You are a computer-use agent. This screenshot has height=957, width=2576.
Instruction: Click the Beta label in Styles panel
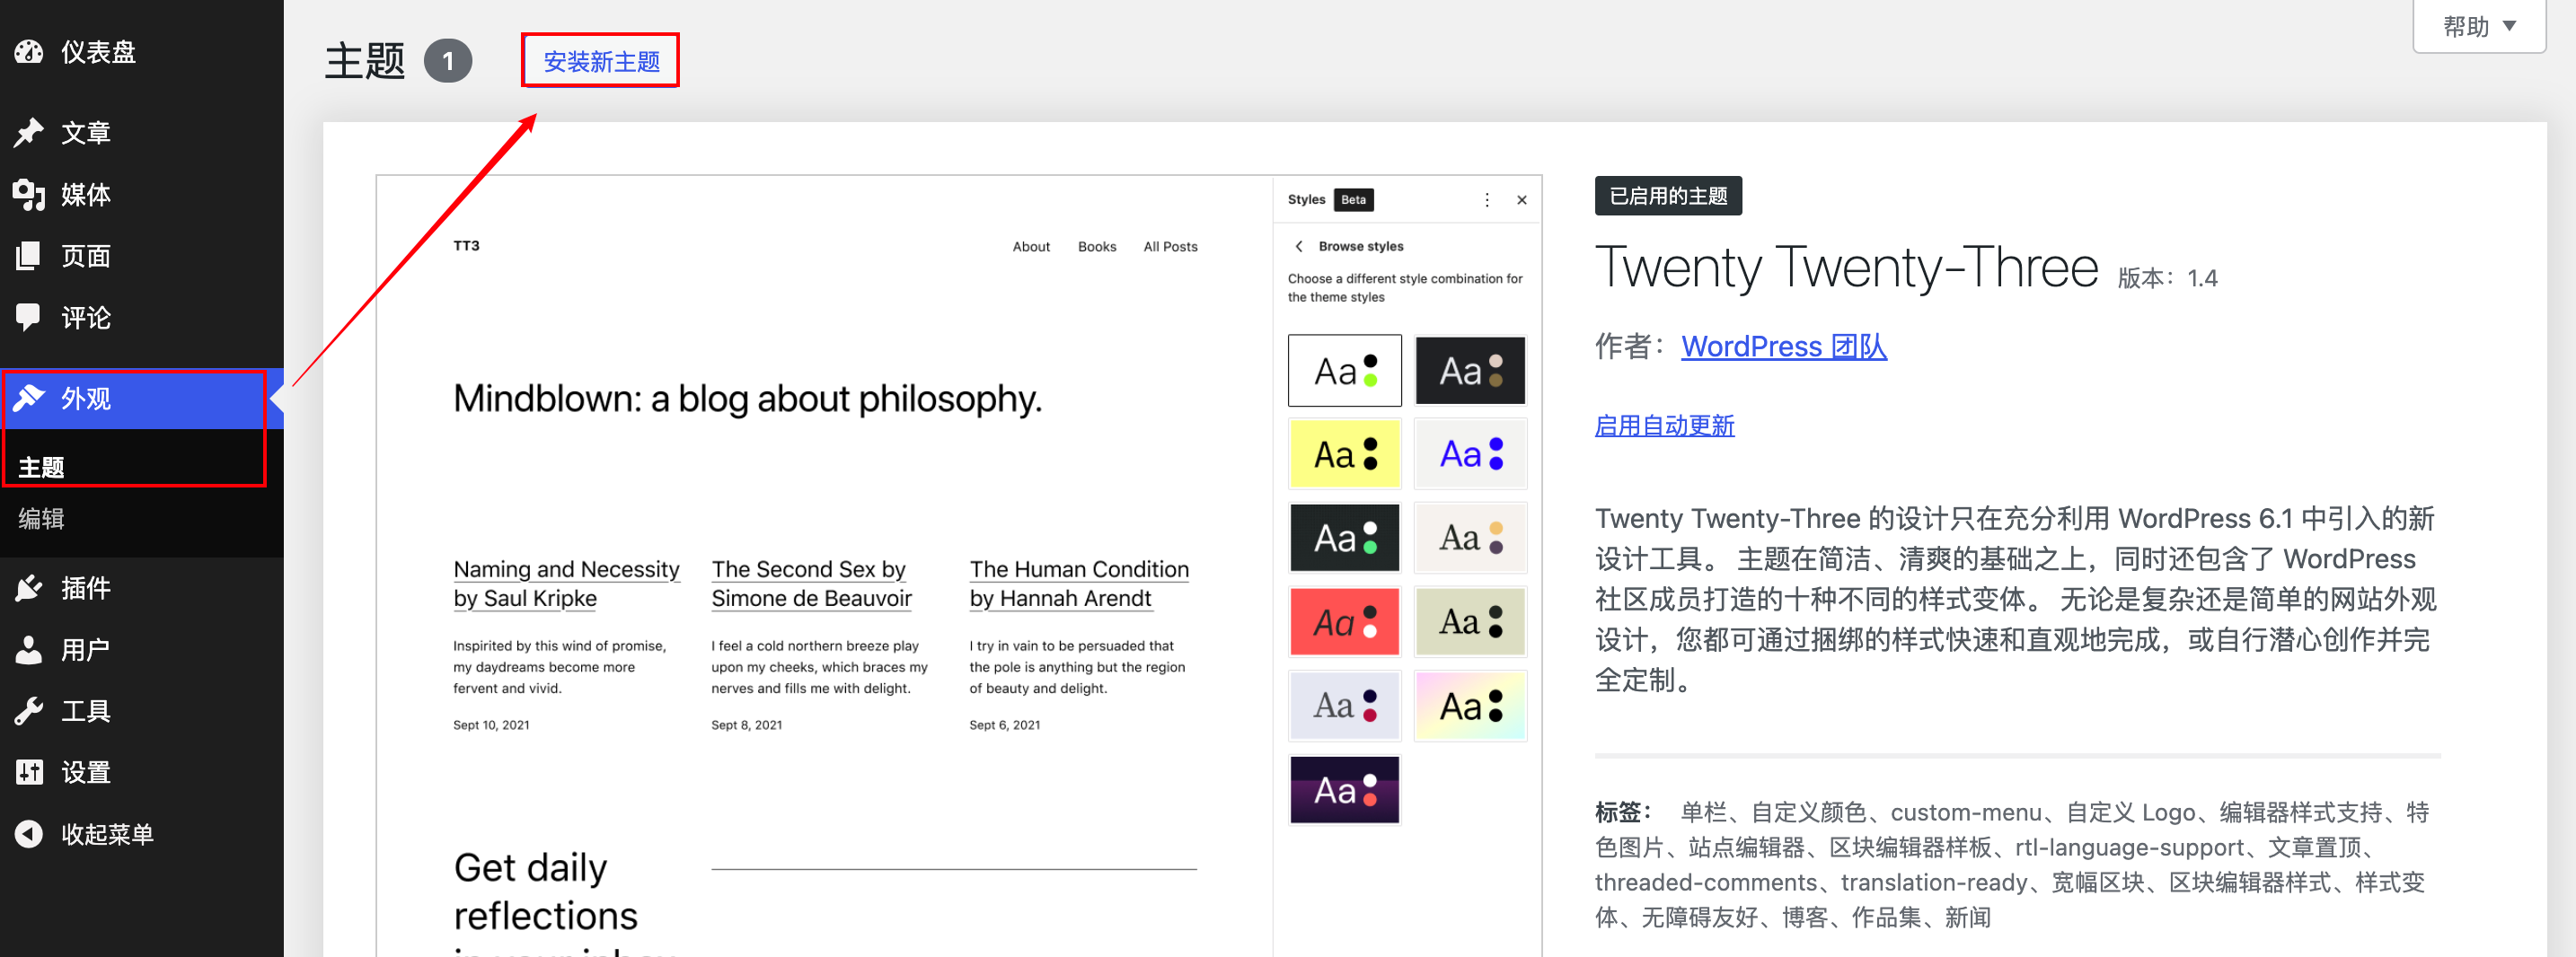(x=1353, y=200)
